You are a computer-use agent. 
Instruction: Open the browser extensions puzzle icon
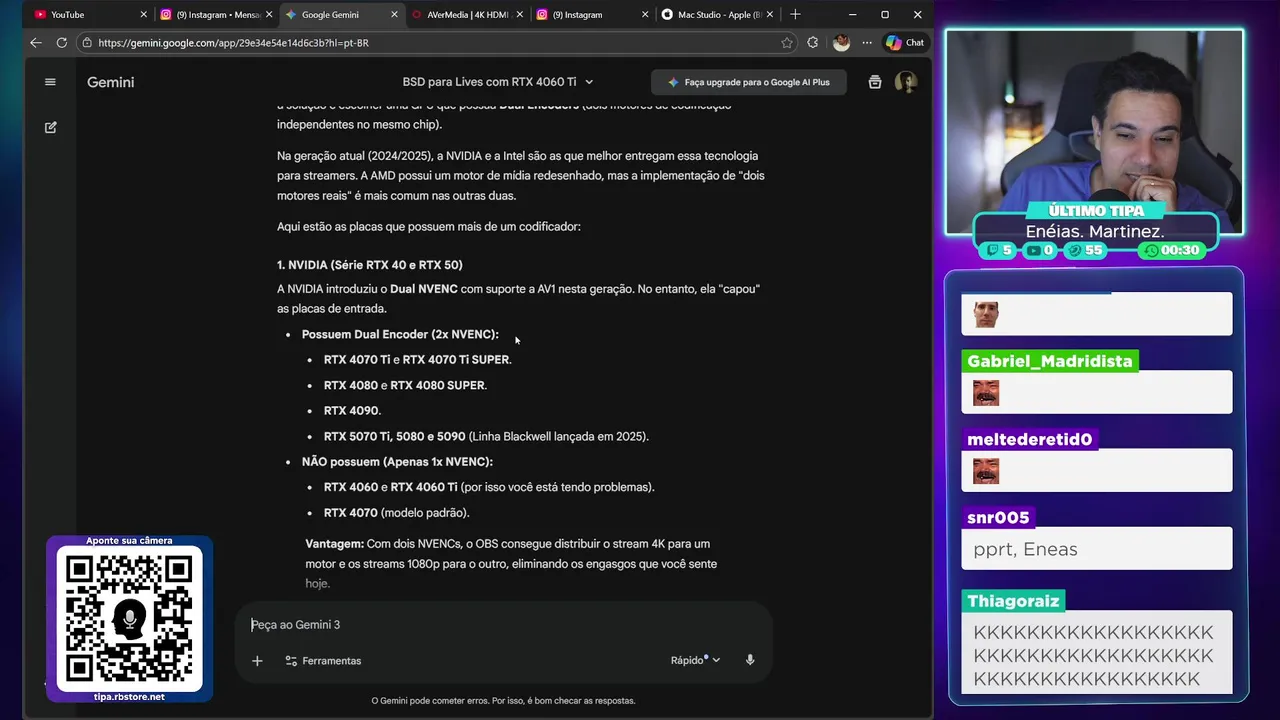tap(812, 43)
